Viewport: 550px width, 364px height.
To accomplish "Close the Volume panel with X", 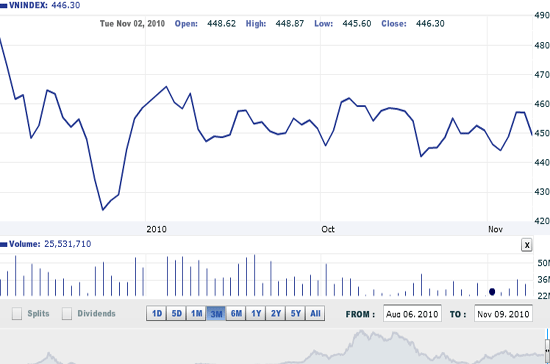I will [526, 245].
